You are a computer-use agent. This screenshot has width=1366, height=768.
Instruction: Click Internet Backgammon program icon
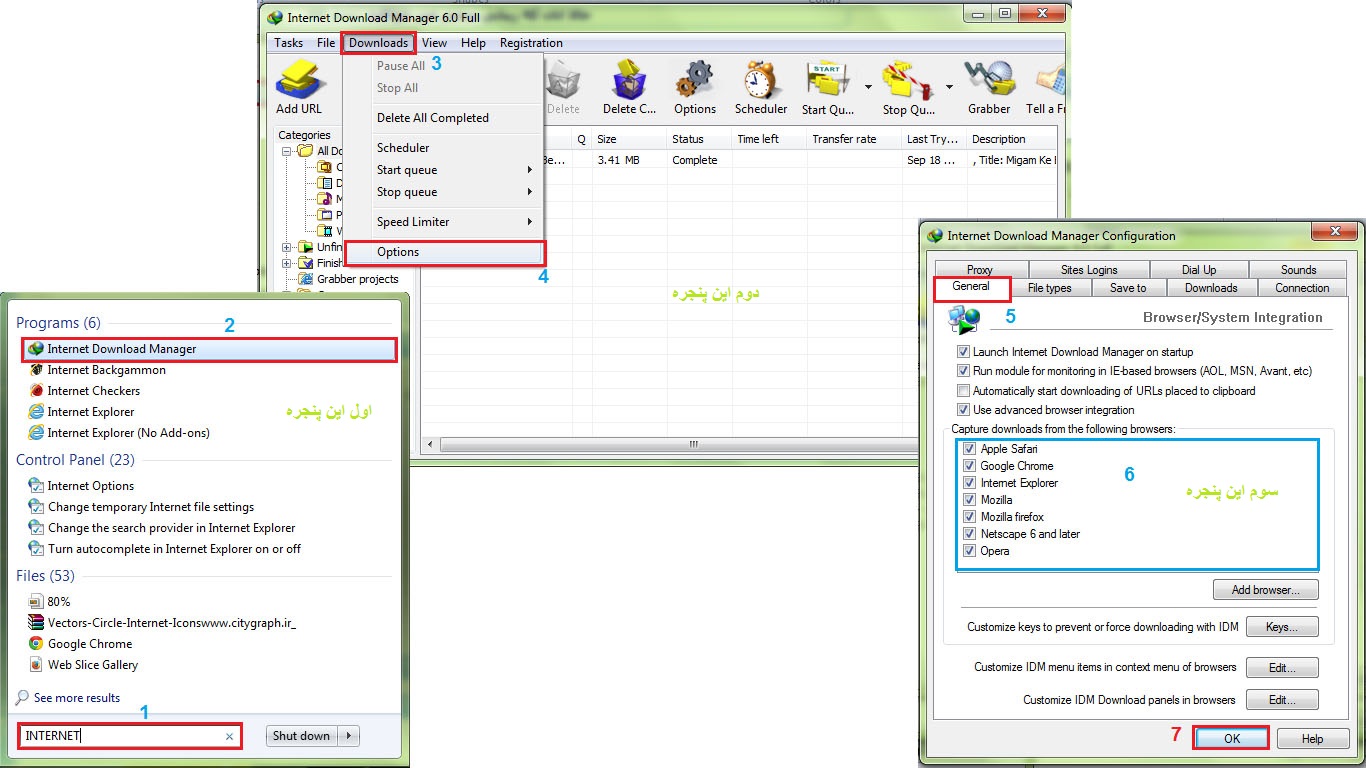(x=37, y=370)
